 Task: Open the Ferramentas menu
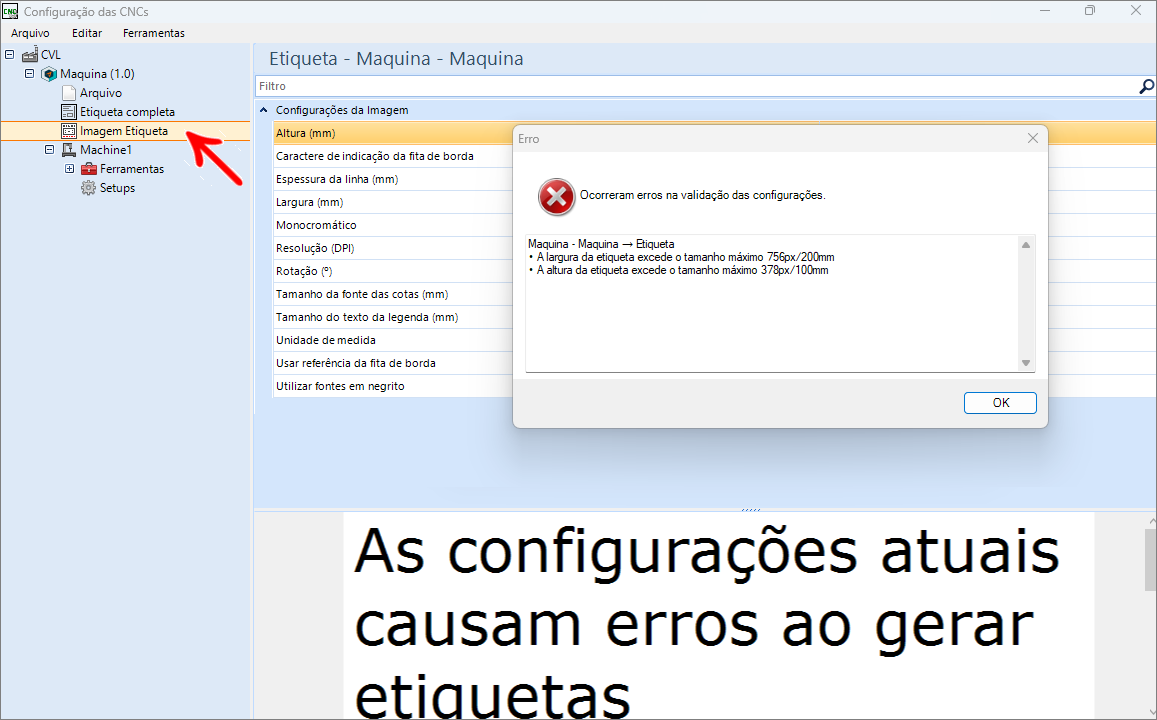pos(153,33)
